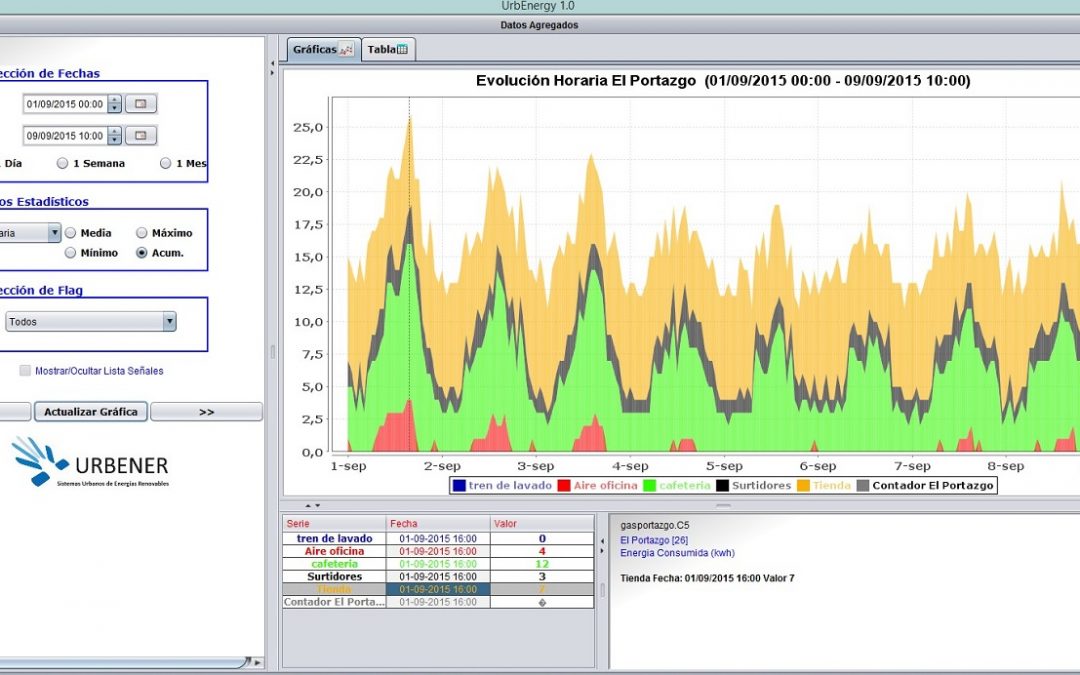The width and height of the screenshot is (1080, 675).
Task: Switch to the Gráficas tab
Action: pos(322,50)
